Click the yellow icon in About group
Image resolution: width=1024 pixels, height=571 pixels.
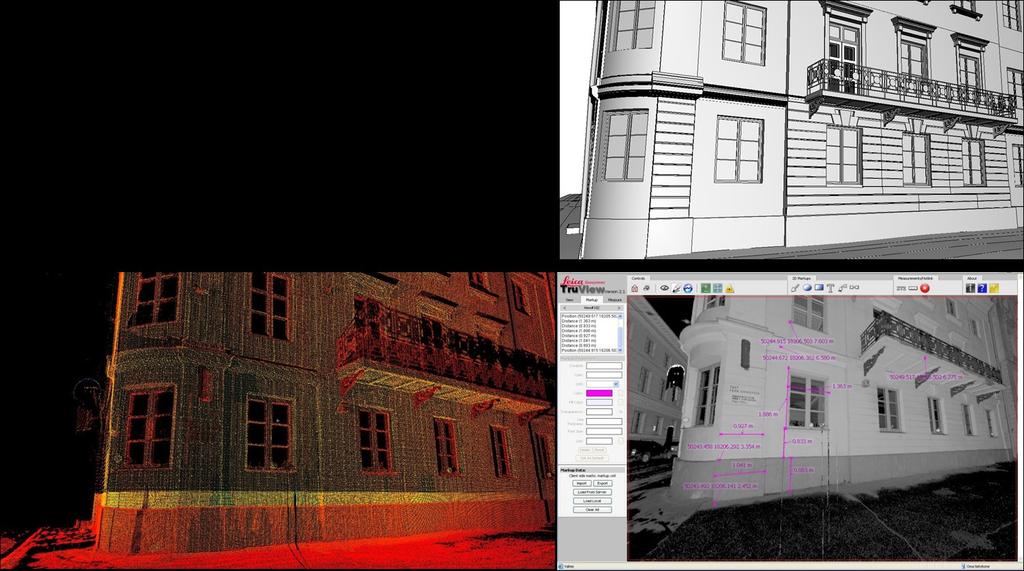click(x=994, y=288)
